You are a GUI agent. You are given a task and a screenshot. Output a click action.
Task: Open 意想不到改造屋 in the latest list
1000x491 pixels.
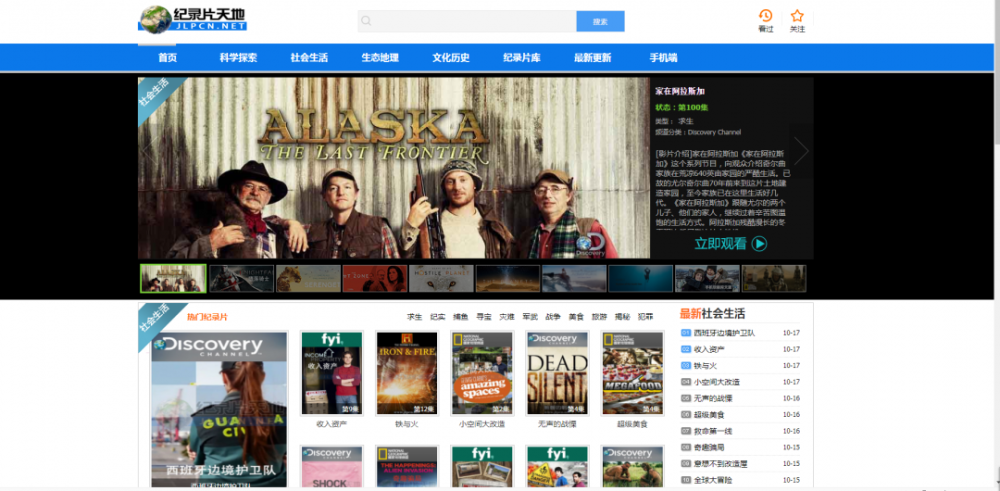(719, 464)
